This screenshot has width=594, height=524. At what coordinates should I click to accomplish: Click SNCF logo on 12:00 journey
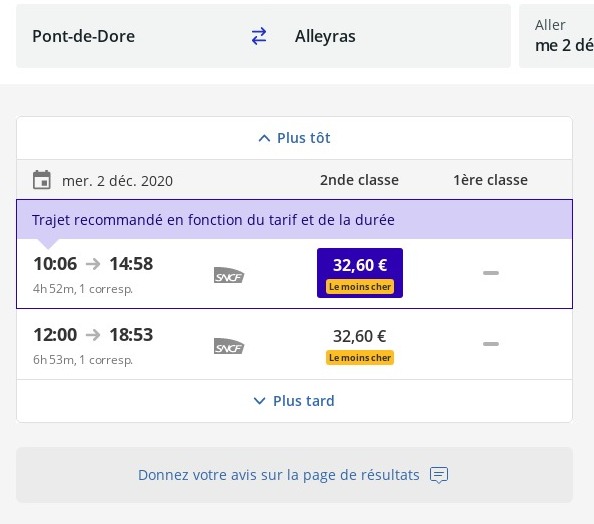229,346
